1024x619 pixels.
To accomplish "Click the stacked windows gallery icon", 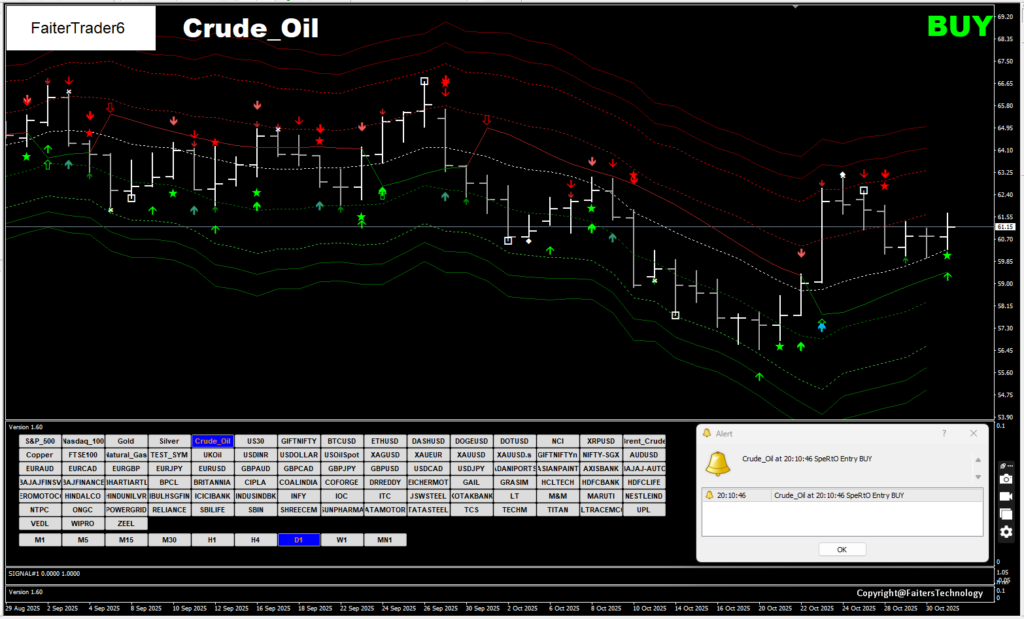I will (x=1006, y=514).
